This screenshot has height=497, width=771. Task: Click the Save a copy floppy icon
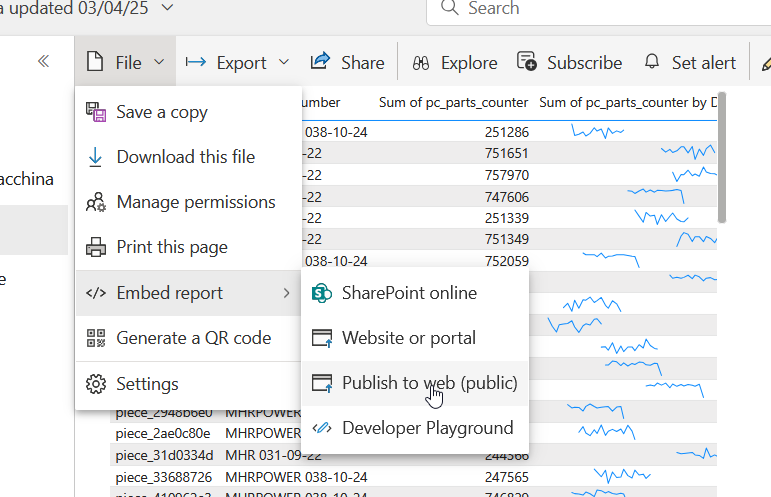pos(96,112)
